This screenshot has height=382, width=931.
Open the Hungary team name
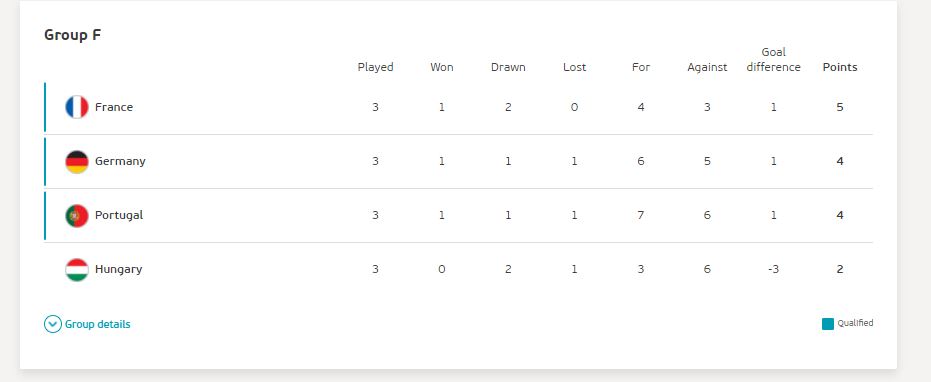click(x=118, y=269)
